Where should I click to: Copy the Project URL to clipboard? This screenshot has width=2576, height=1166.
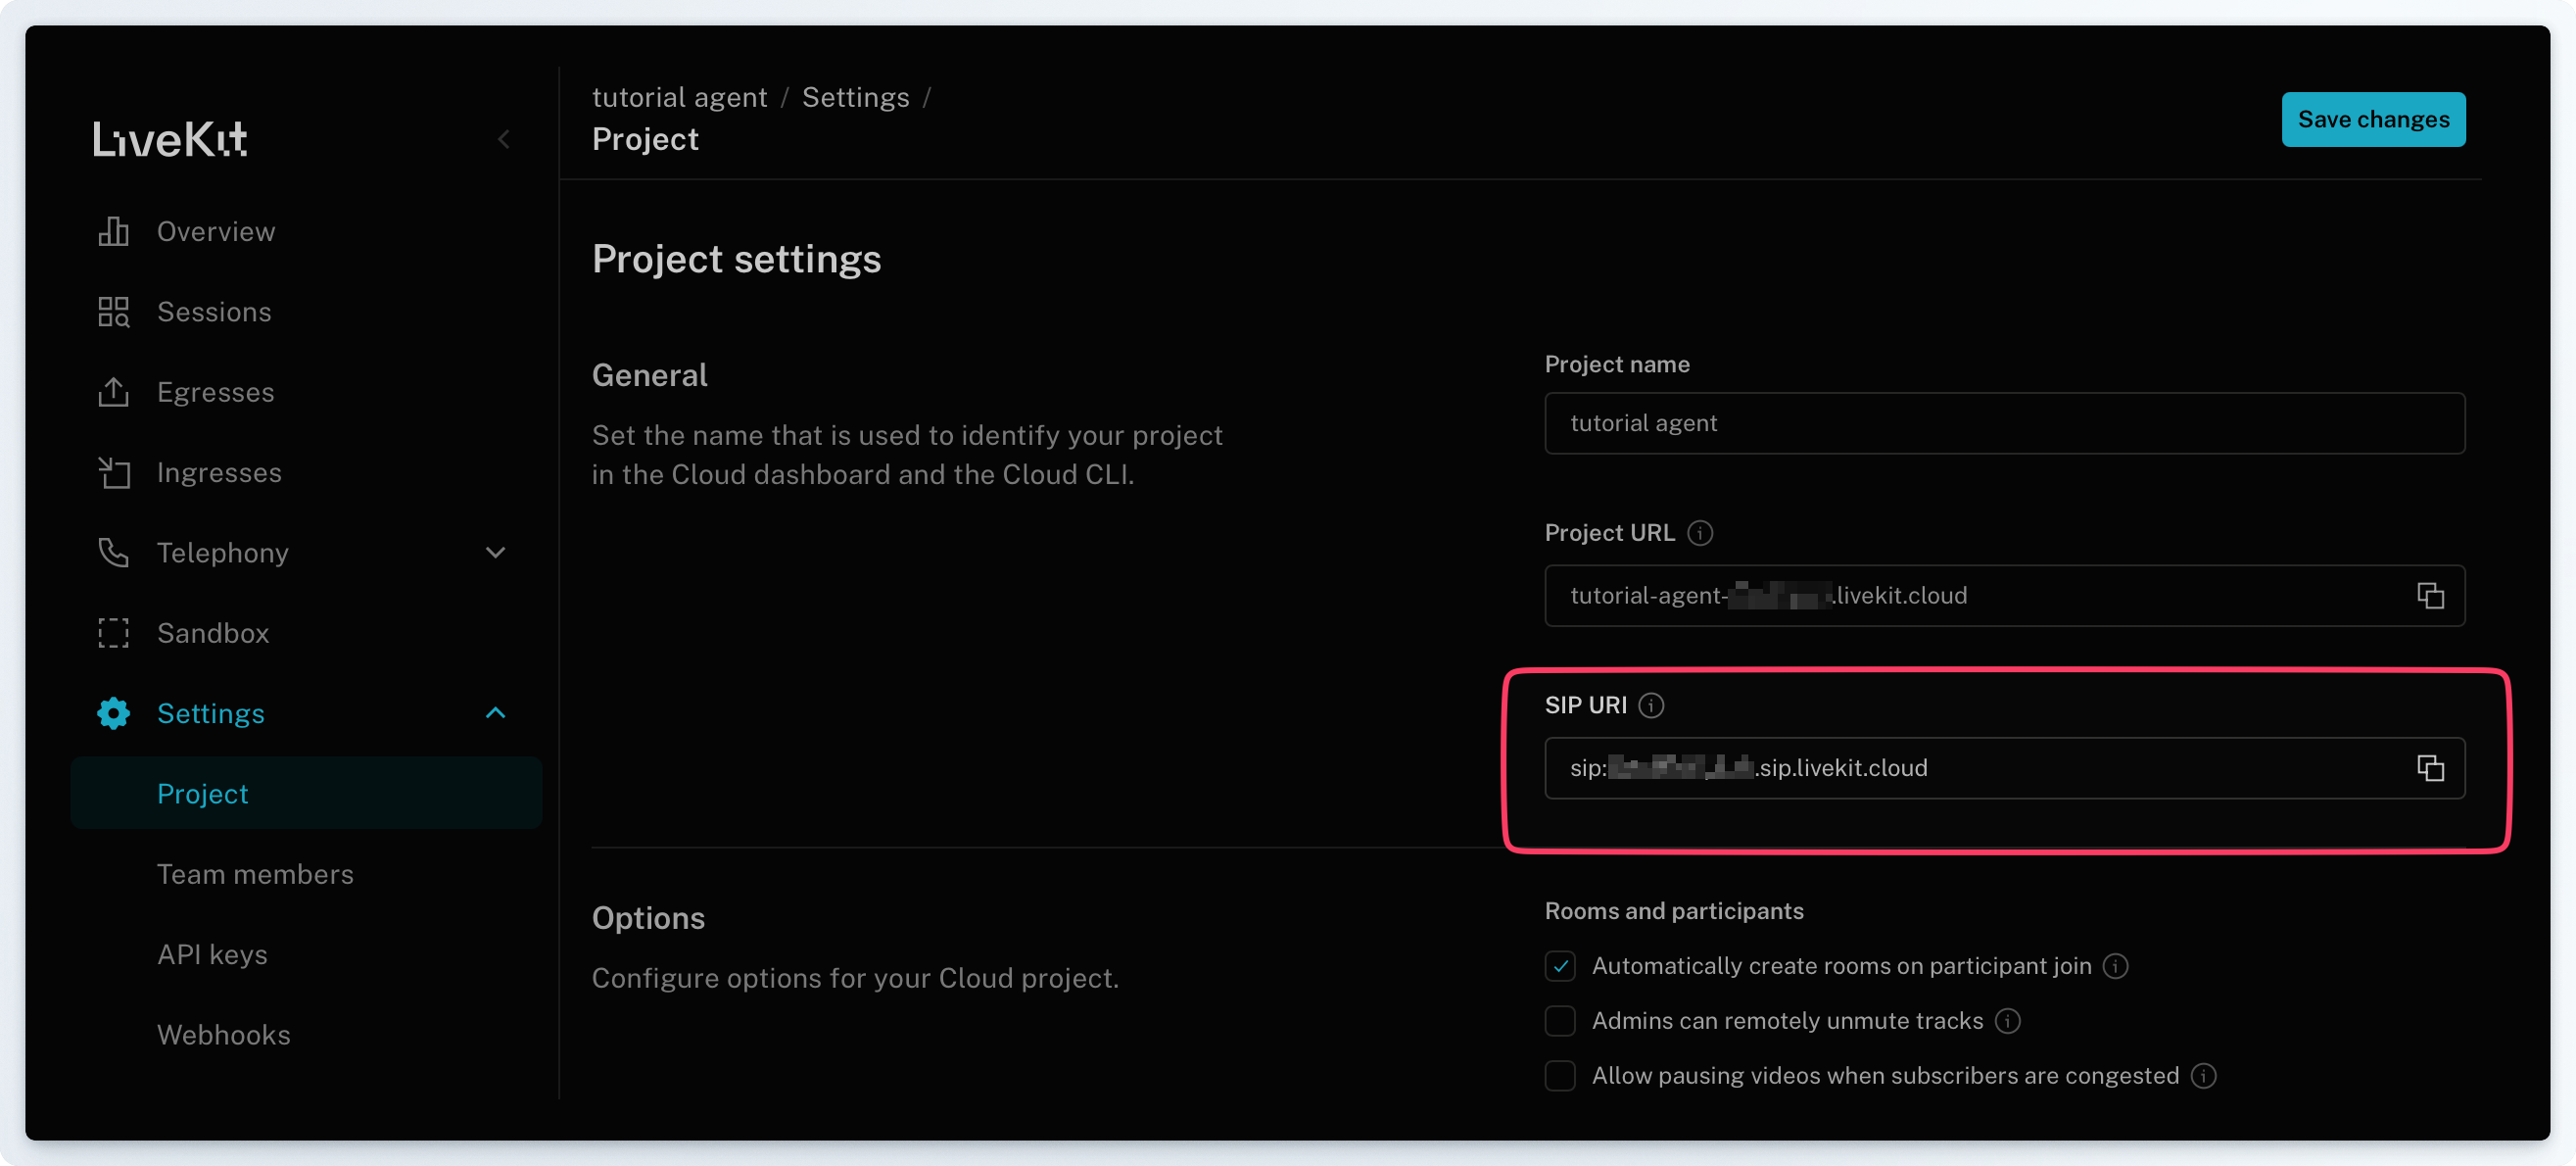(x=2430, y=596)
